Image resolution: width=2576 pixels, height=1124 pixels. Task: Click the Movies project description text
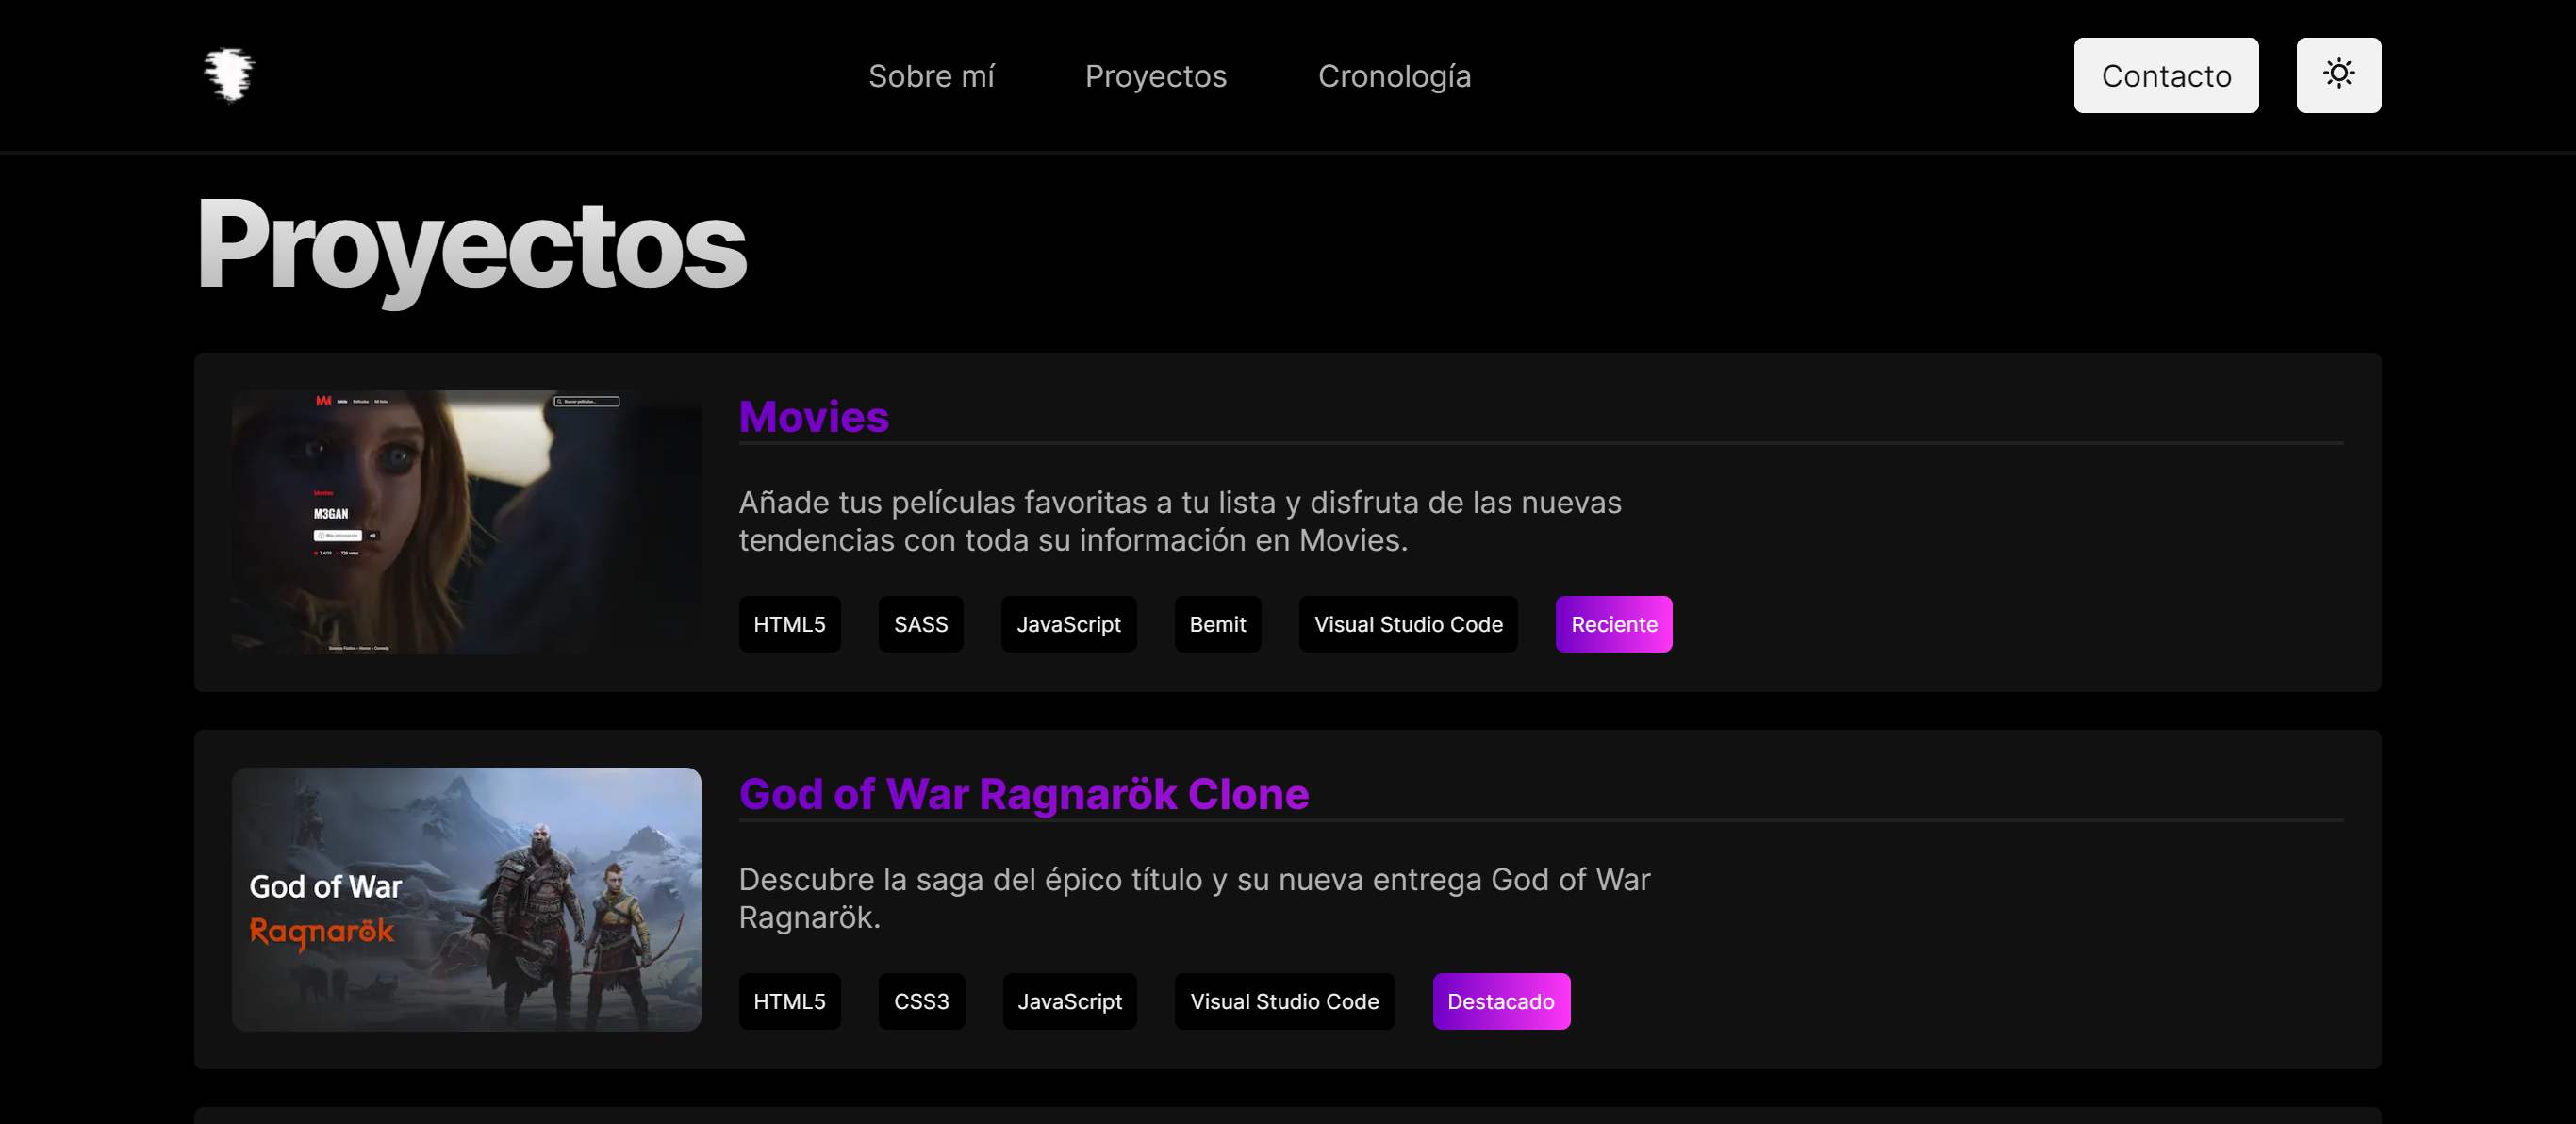pyautogui.click(x=1178, y=521)
